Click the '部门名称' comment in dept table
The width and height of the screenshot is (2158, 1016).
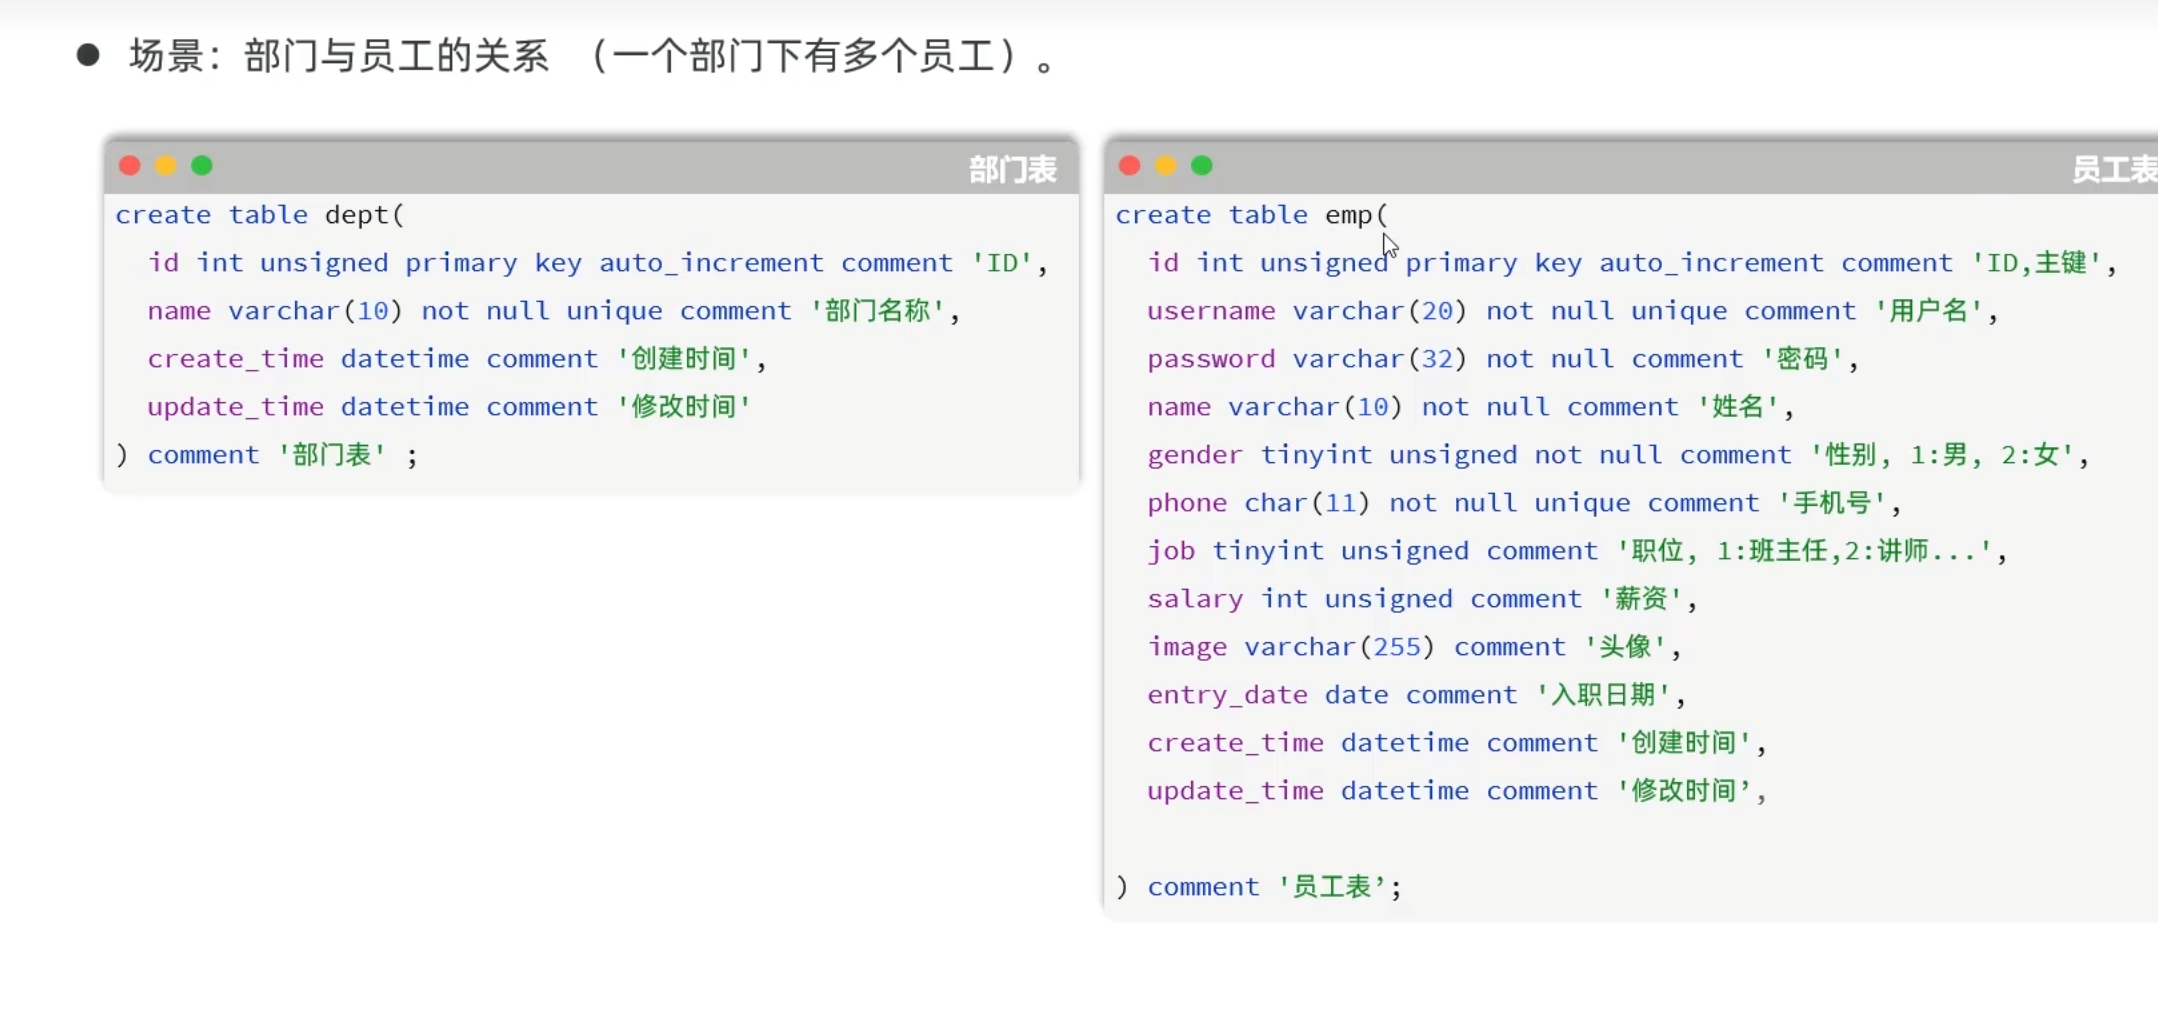tap(878, 311)
